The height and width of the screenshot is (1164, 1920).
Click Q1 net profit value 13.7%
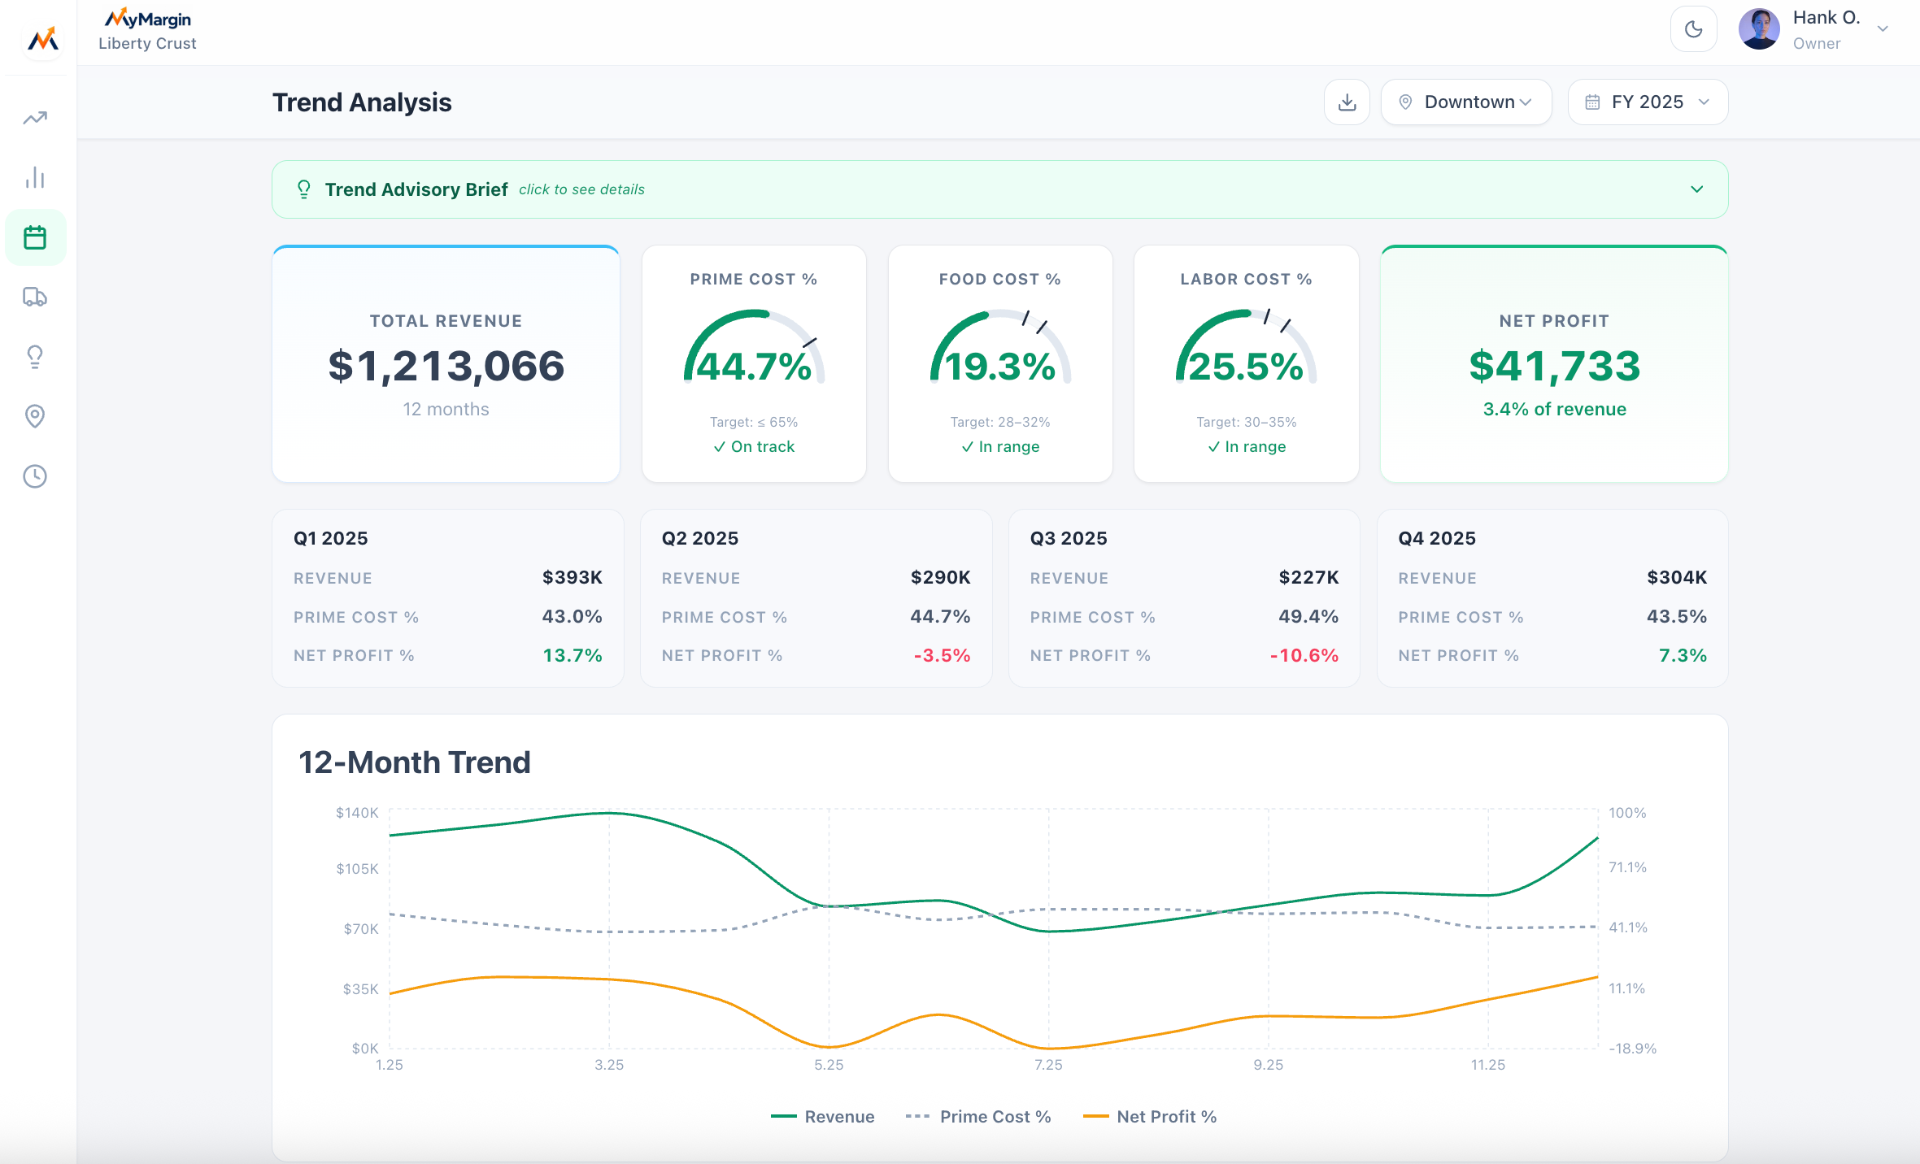tap(572, 655)
